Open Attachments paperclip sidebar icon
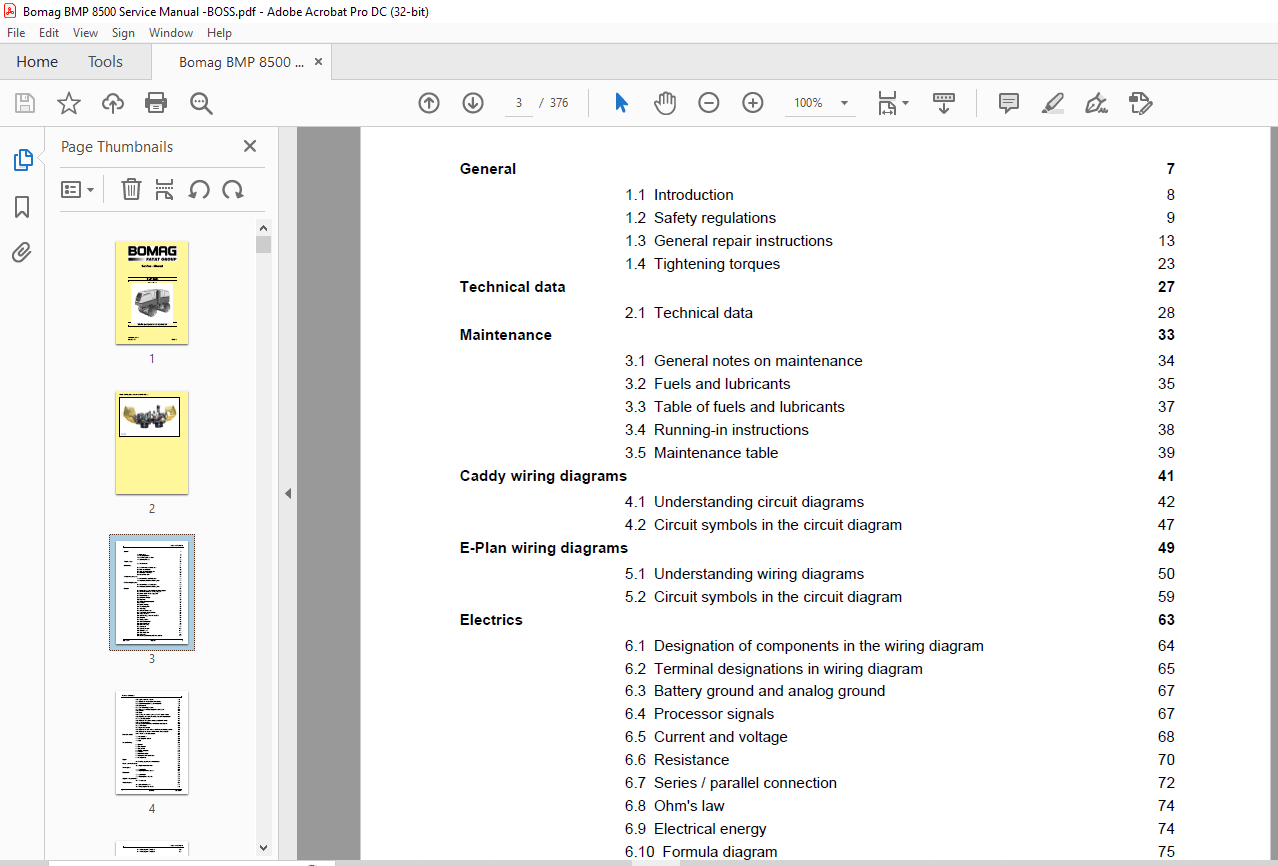The height and width of the screenshot is (866, 1278). point(22,252)
